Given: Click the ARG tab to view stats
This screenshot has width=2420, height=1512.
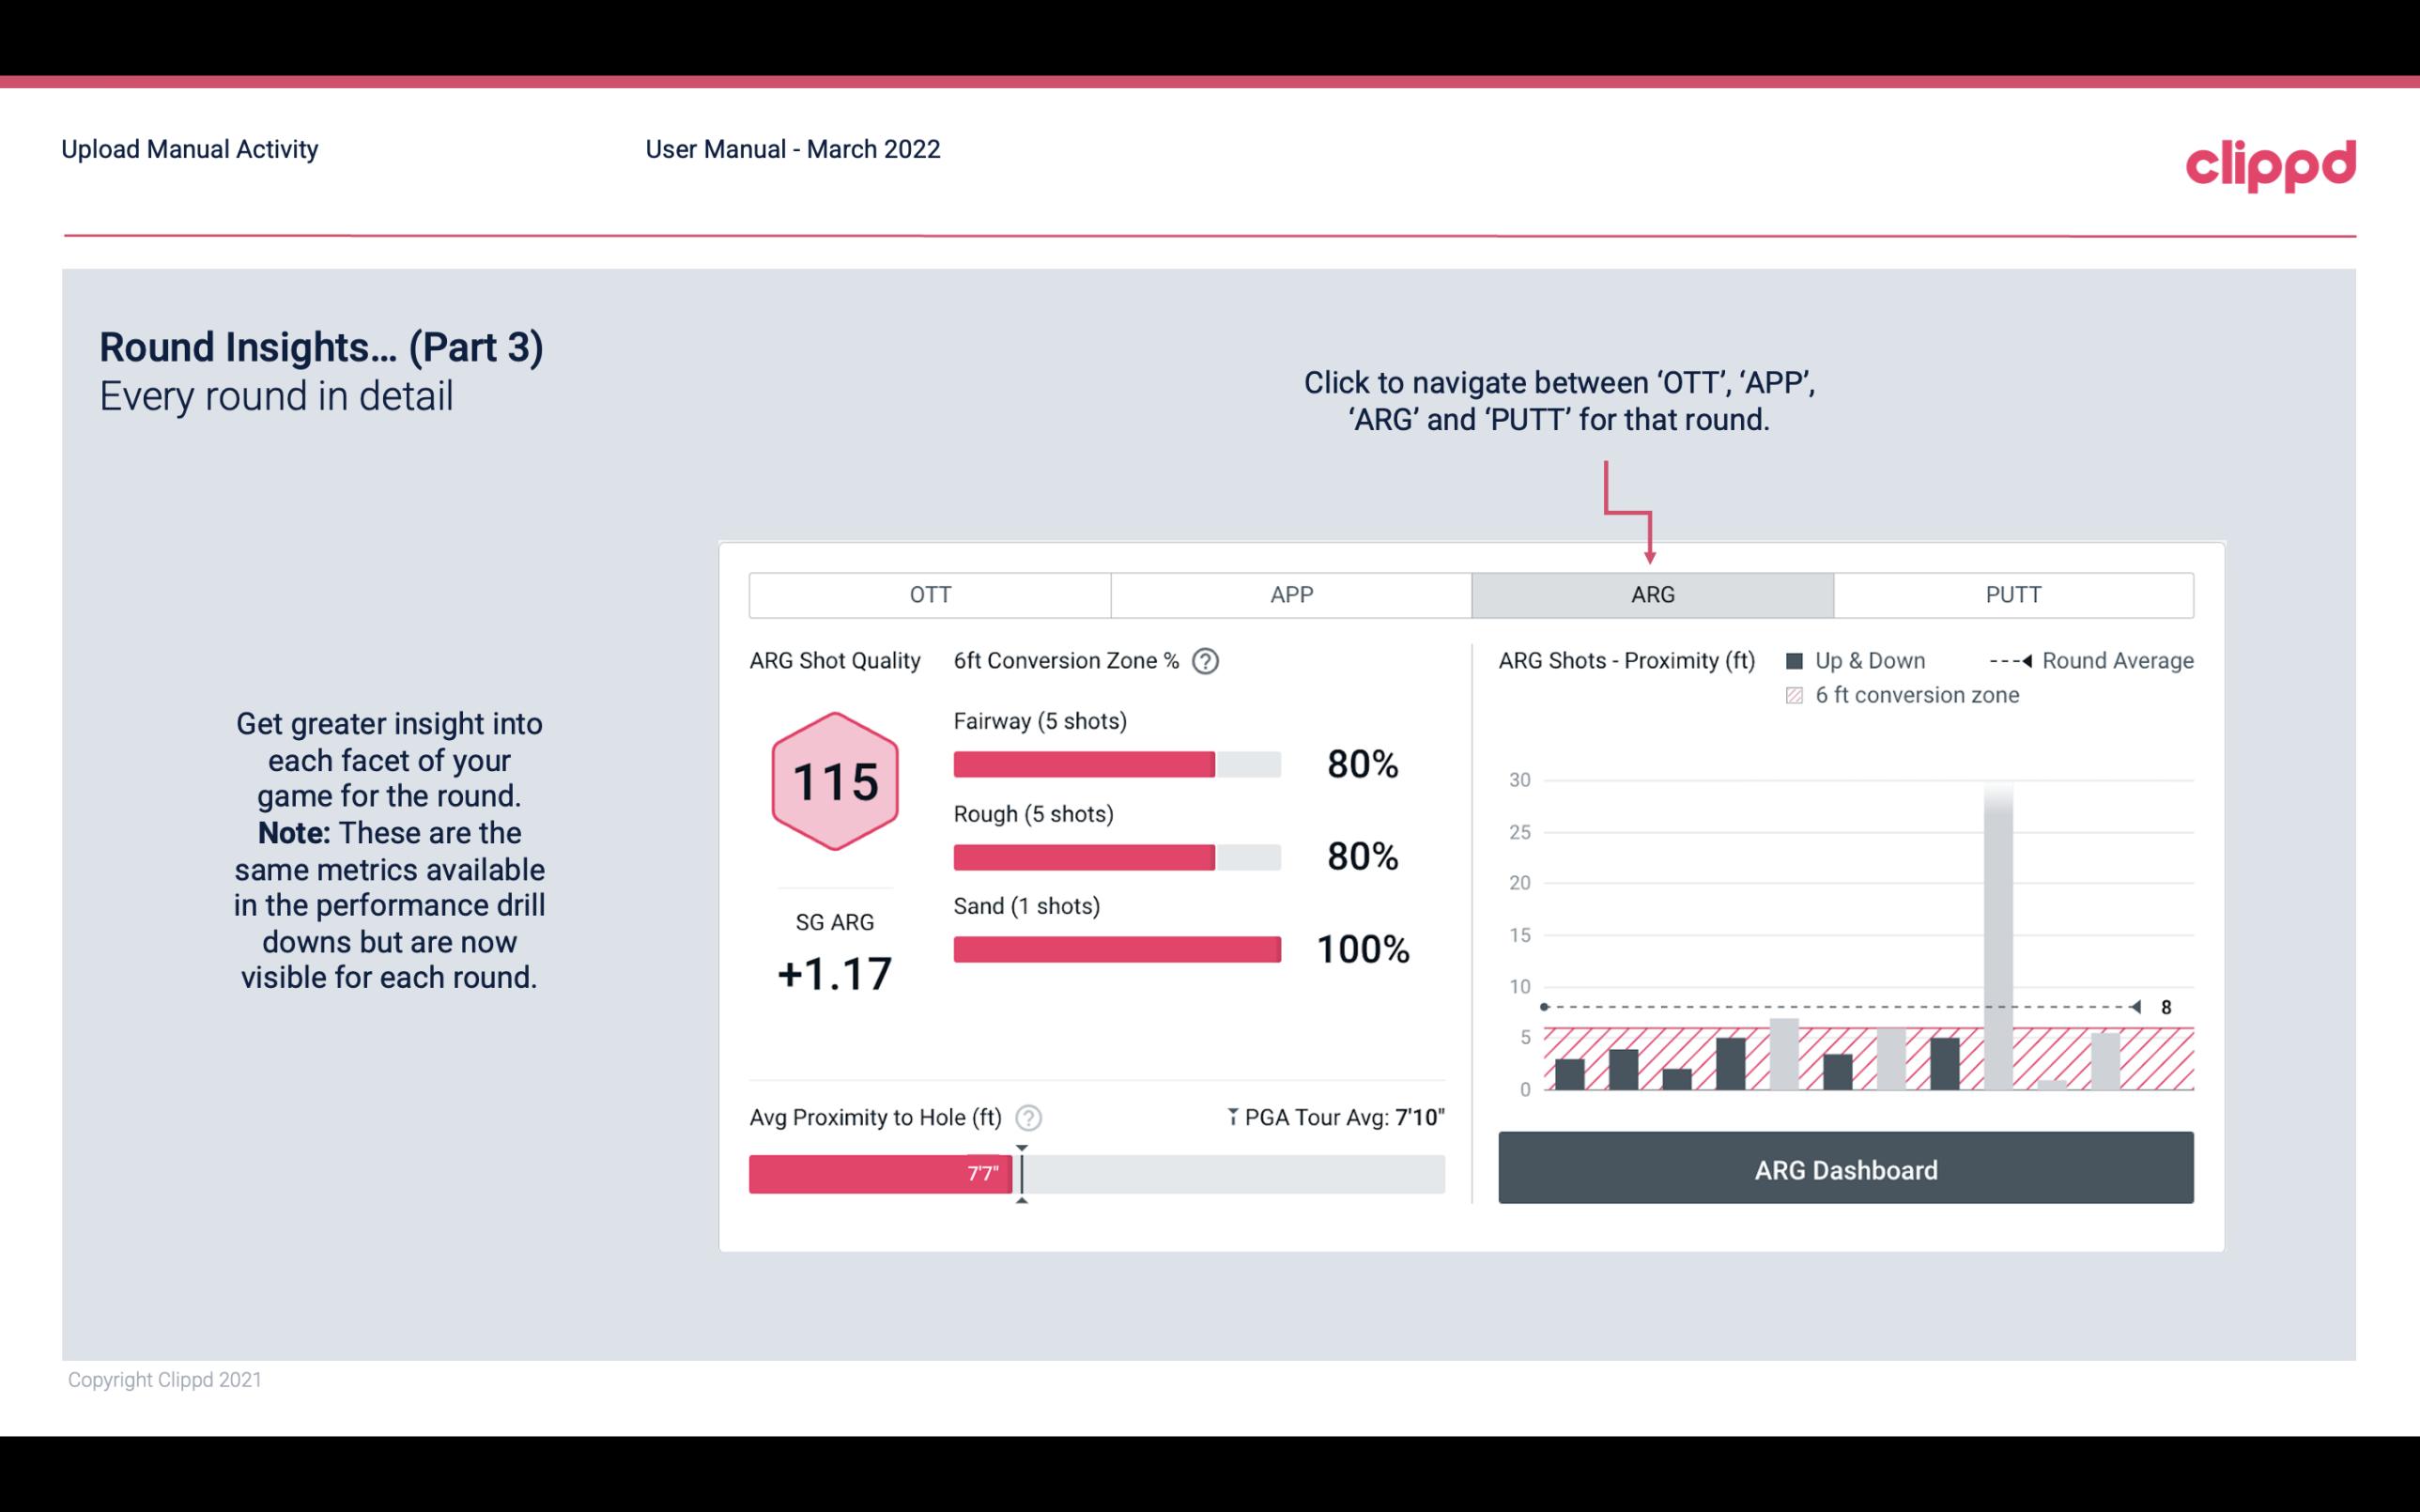Looking at the screenshot, I should (x=1649, y=595).
